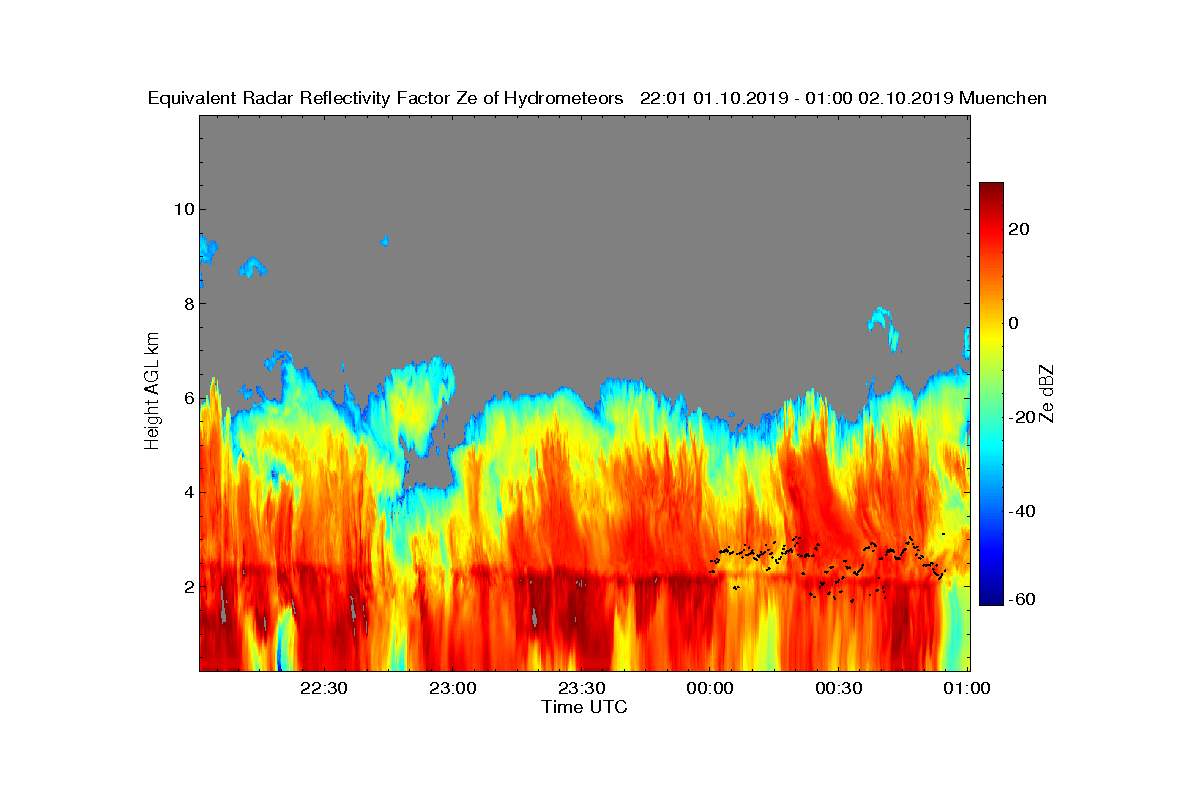The width and height of the screenshot is (1200, 800).
Task: Click the colorbar value 20
Action: coord(1020,229)
